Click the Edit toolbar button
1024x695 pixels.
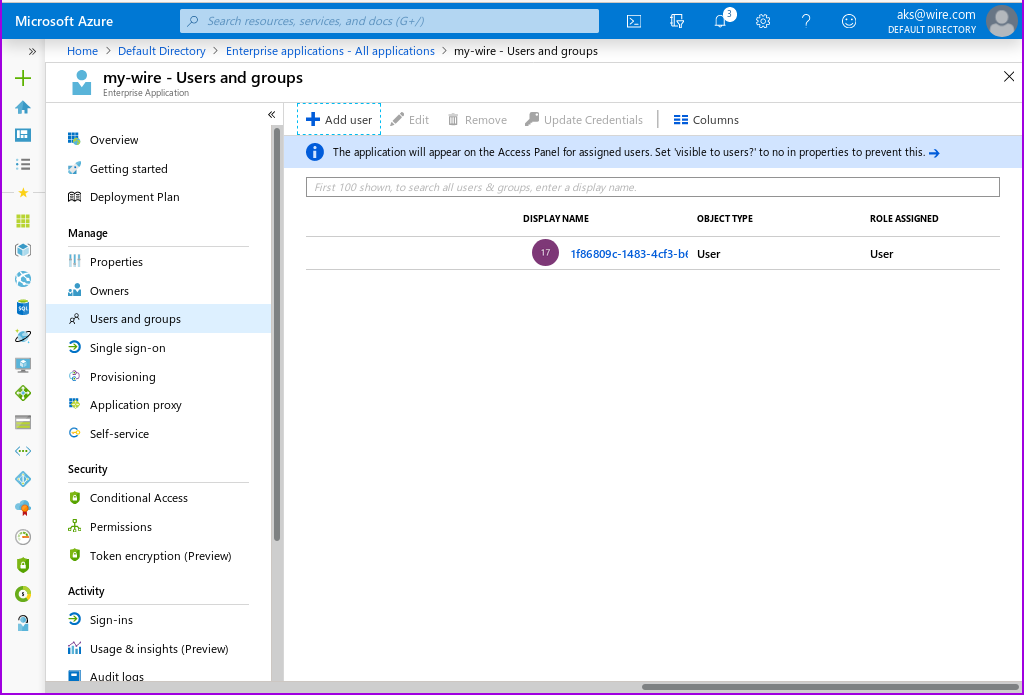(x=409, y=120)
